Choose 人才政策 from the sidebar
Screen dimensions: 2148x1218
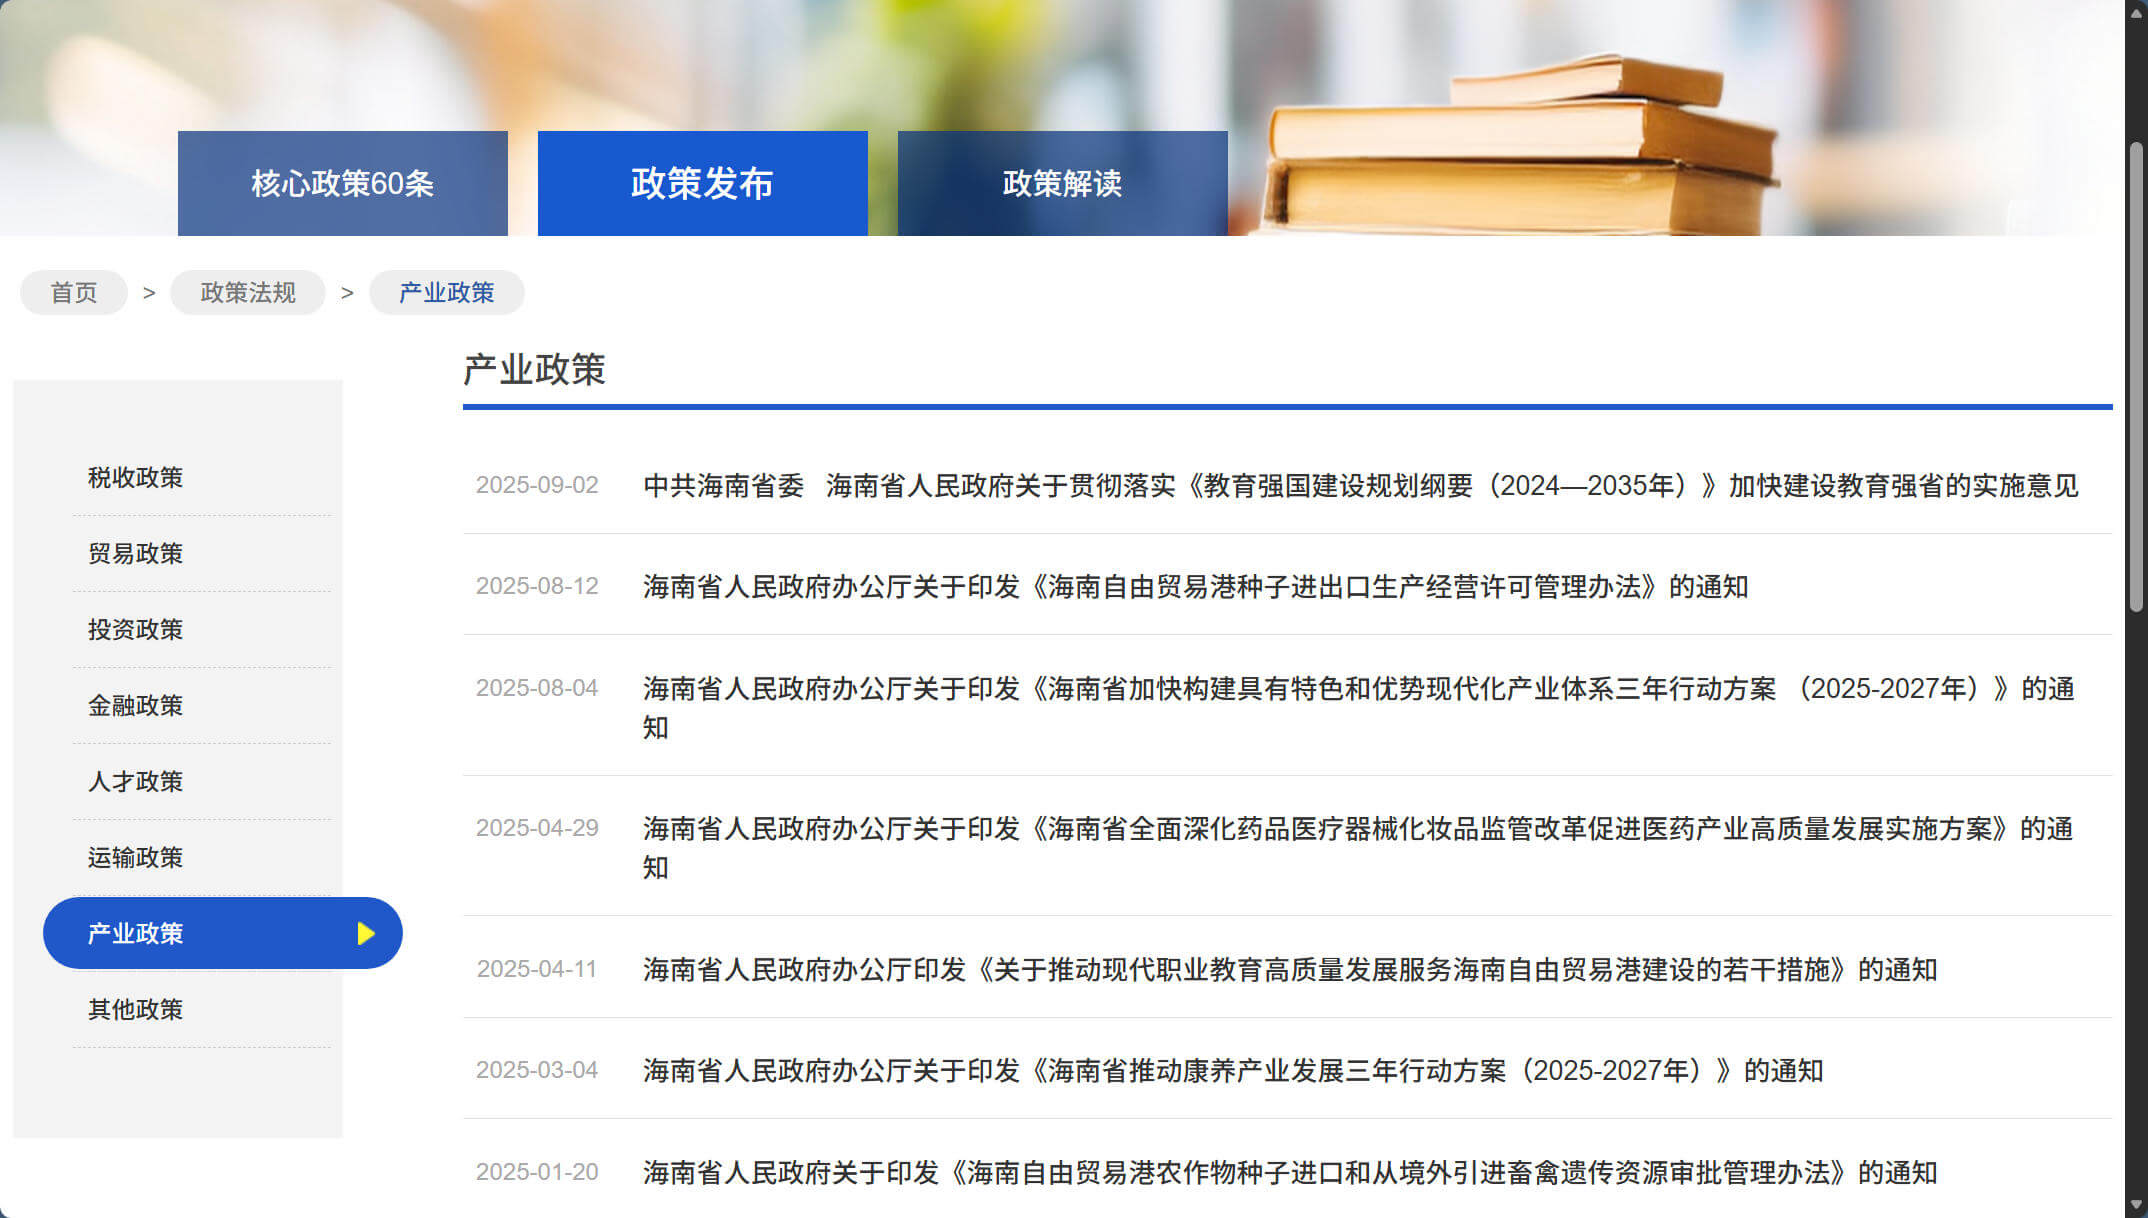click(x=136, y=782)
